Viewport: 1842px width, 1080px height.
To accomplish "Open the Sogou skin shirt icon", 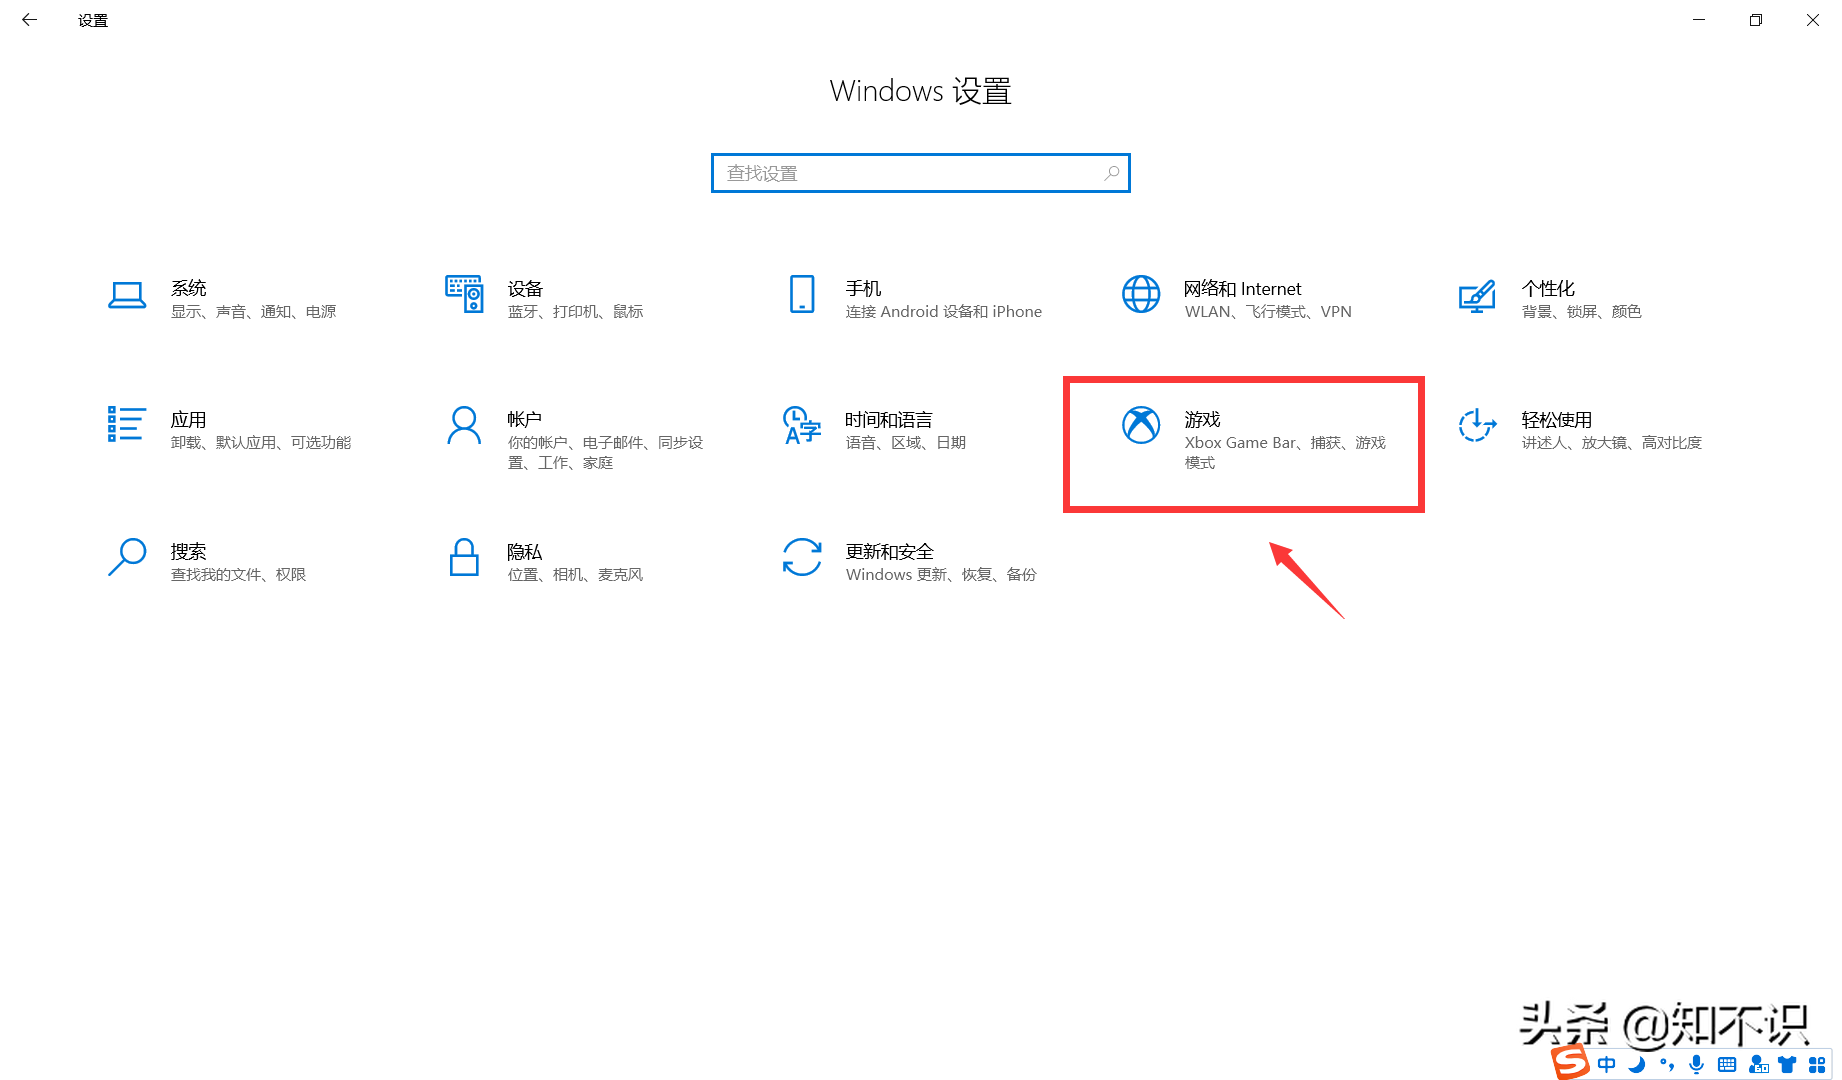I will (1789, 1063).
